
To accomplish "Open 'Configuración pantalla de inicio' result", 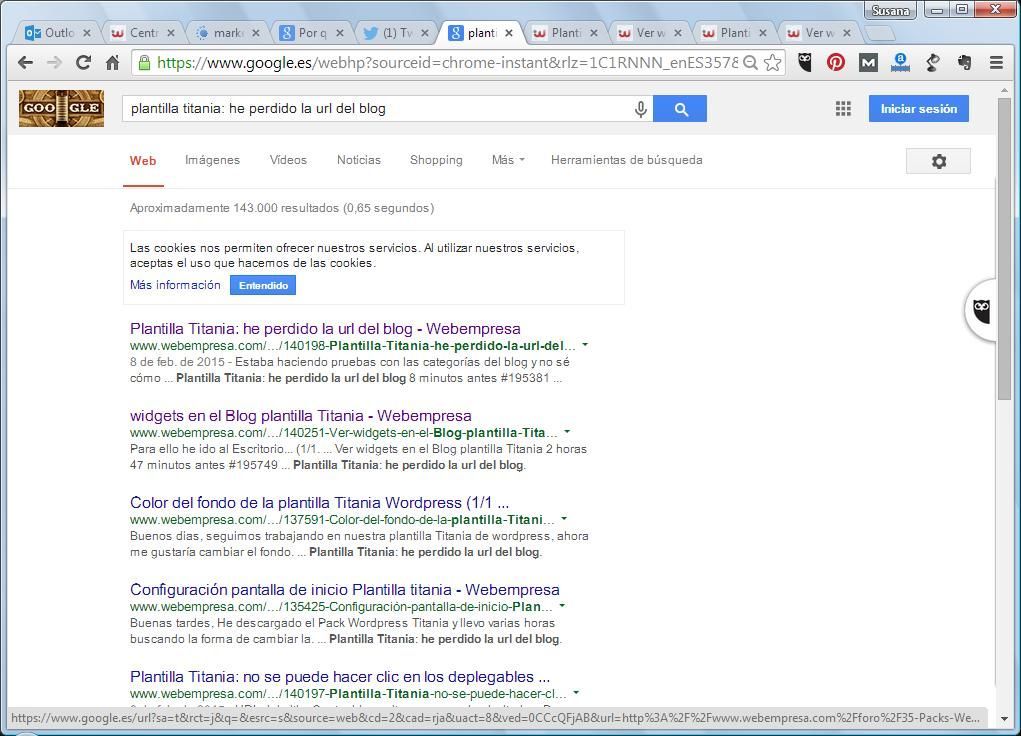I will 344,589.
